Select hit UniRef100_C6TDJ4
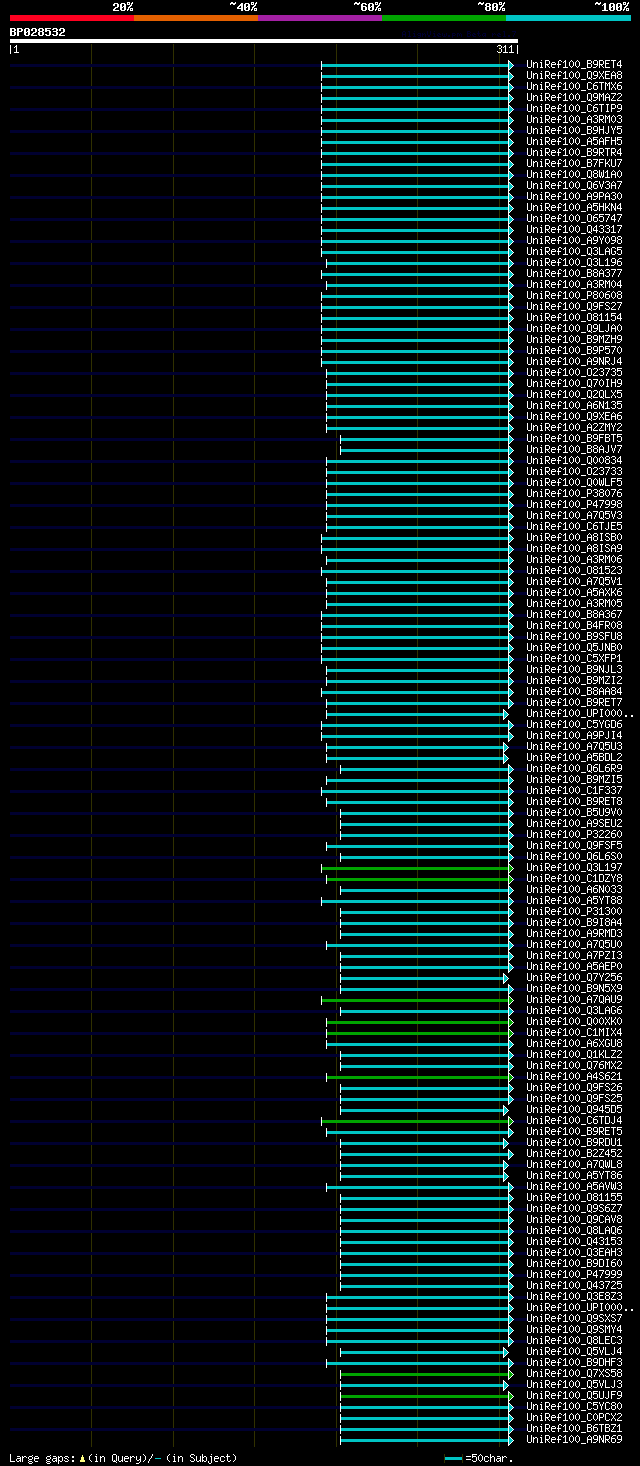Viewport: 640px width, 1466px height. pyautogui.click(x=574, y=1121)
